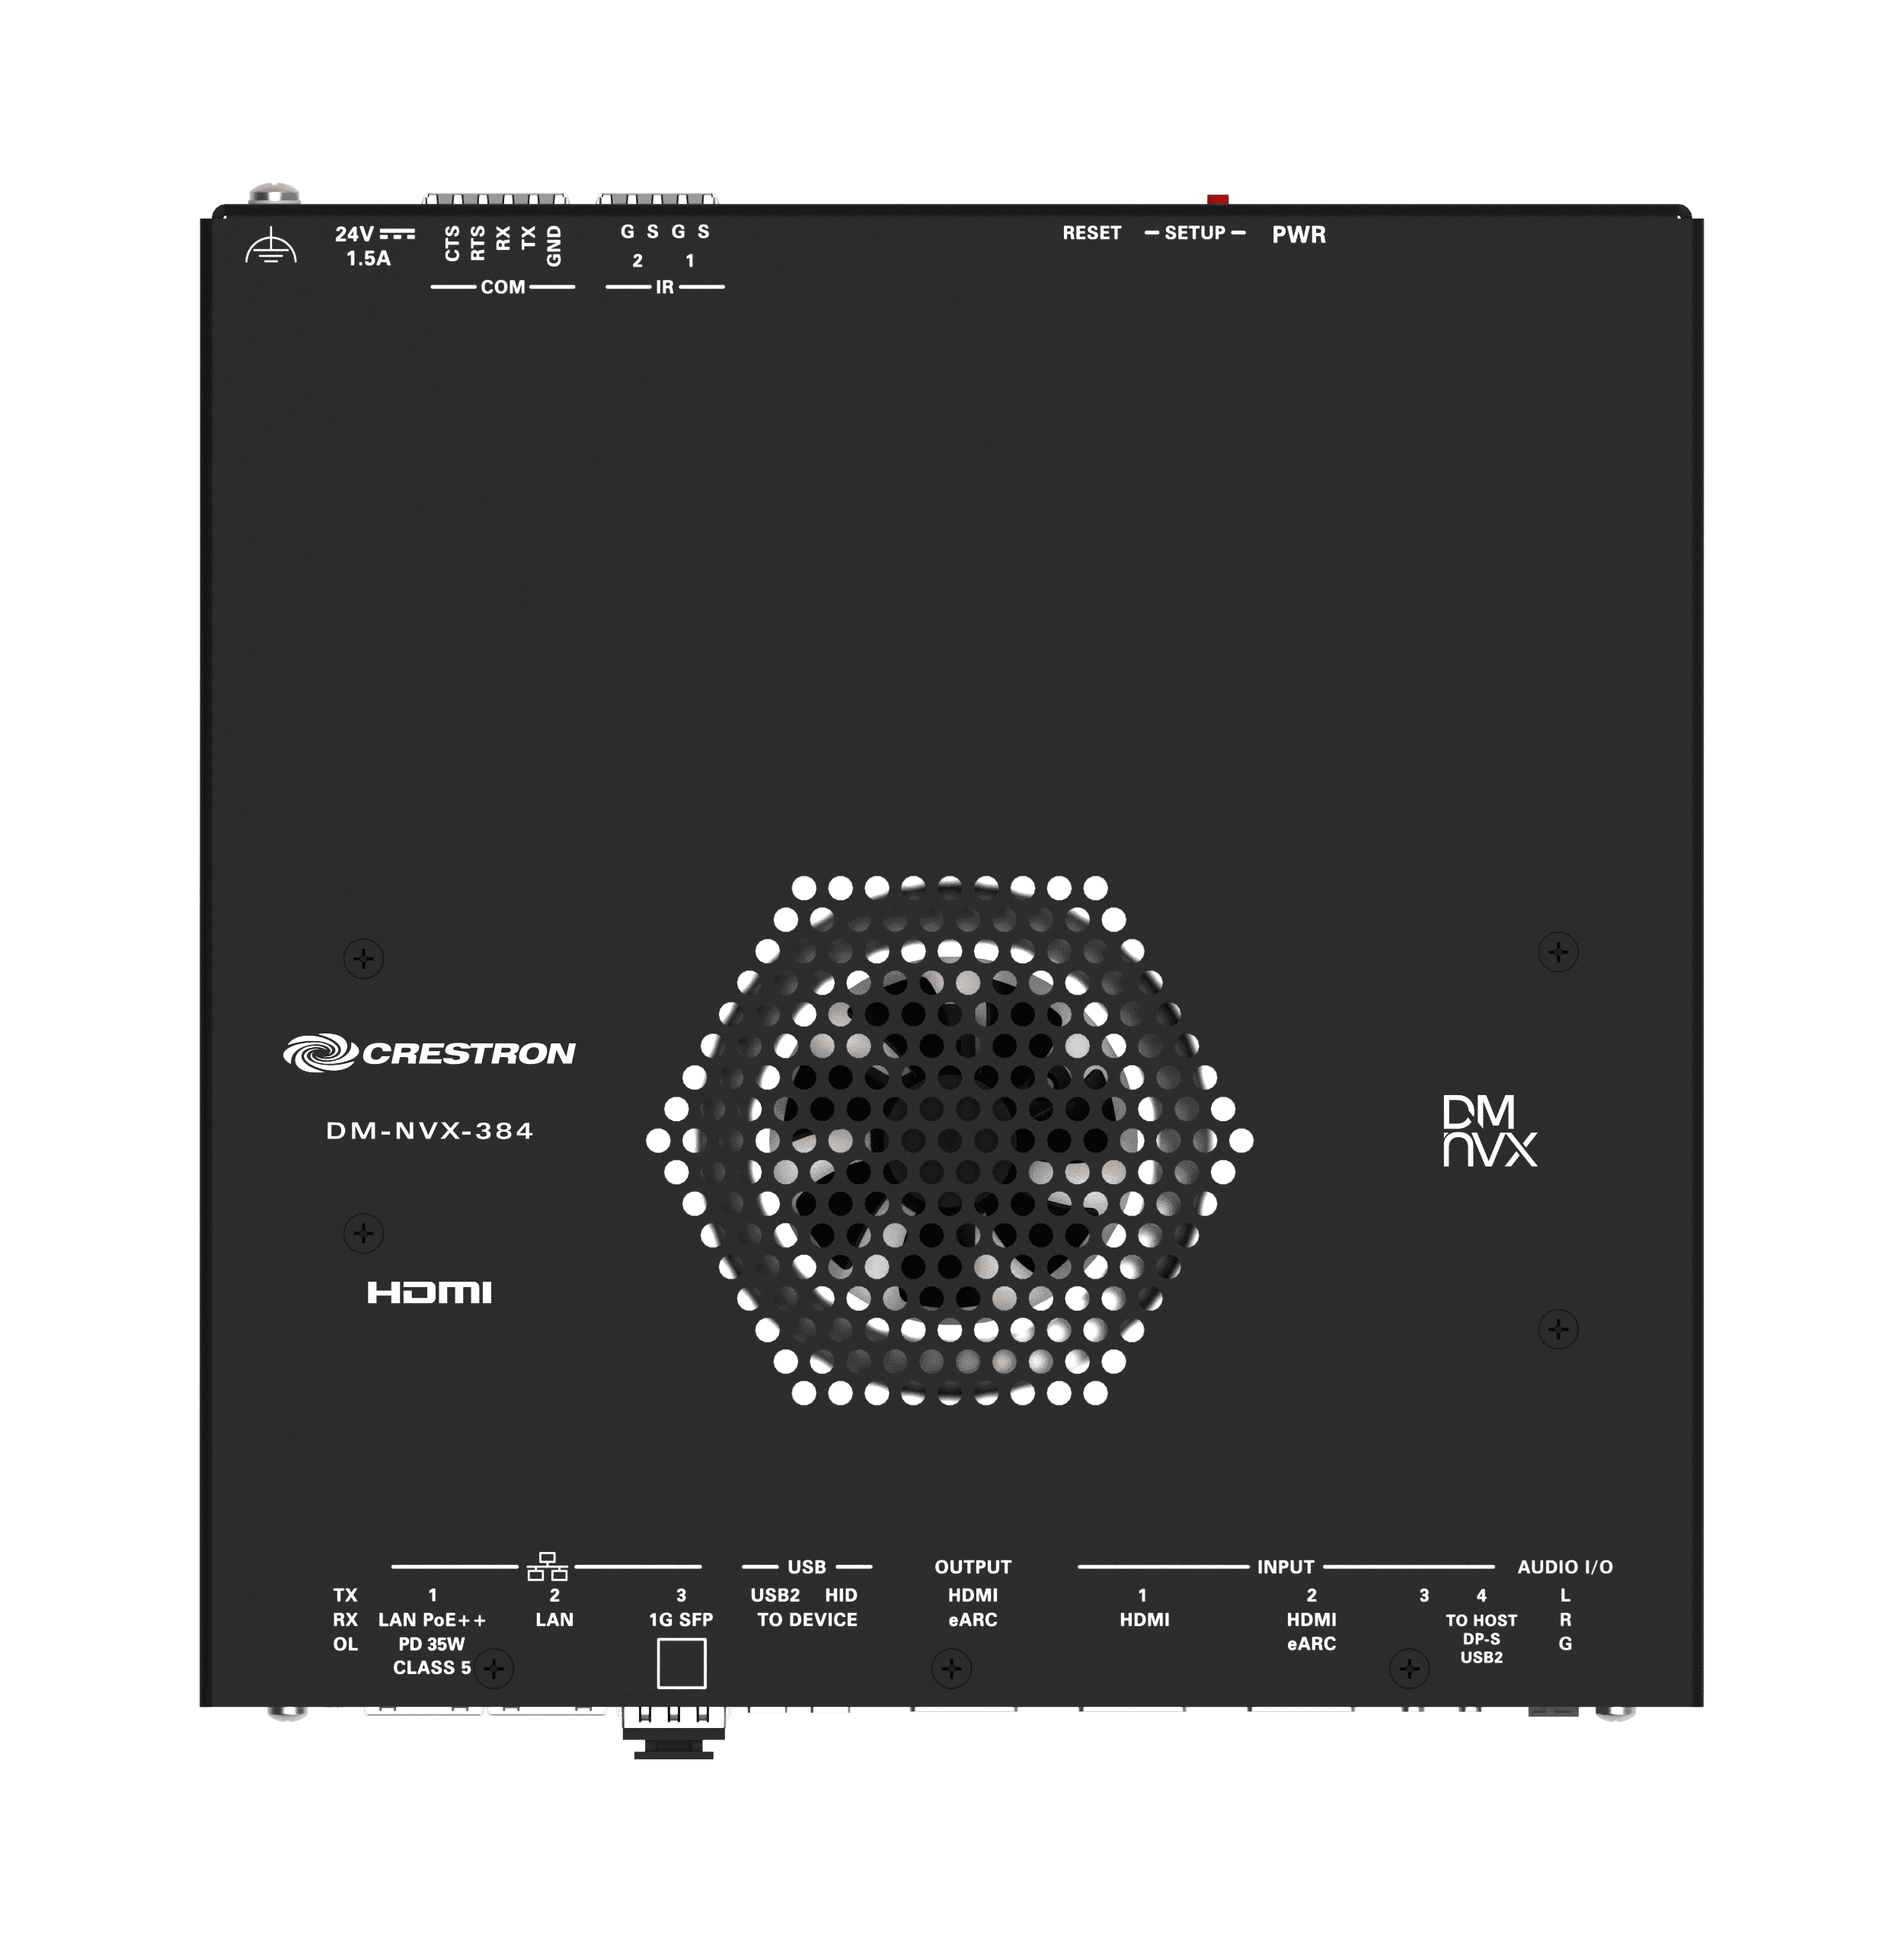The width and height of the screenshot is (1904, 1942).
Task: Click the screw below OUTPUT HDMI eARC
Action: coord(951,1668)
